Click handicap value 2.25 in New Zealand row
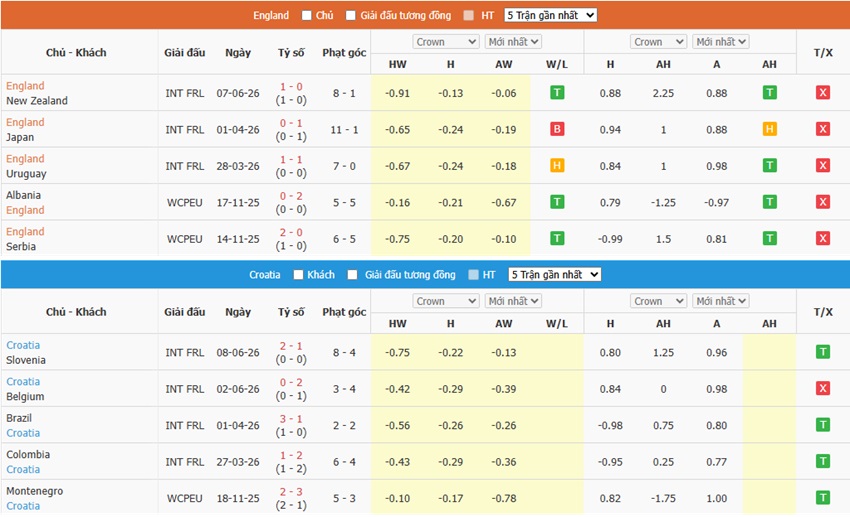The image size is (850, 517). pyautogui.click(x=663, y=93)
